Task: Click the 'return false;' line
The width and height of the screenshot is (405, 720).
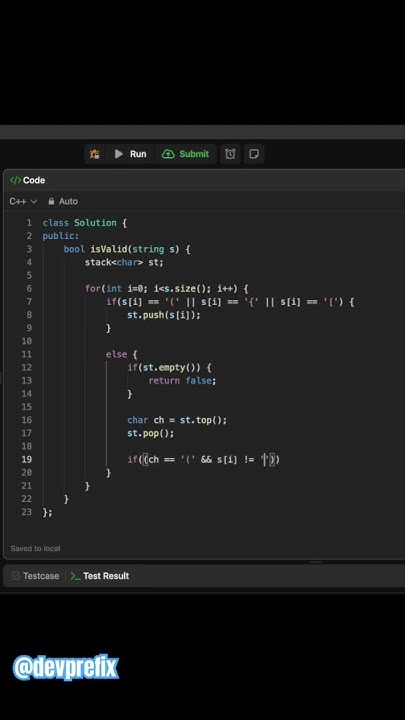Action: (182, 381)
